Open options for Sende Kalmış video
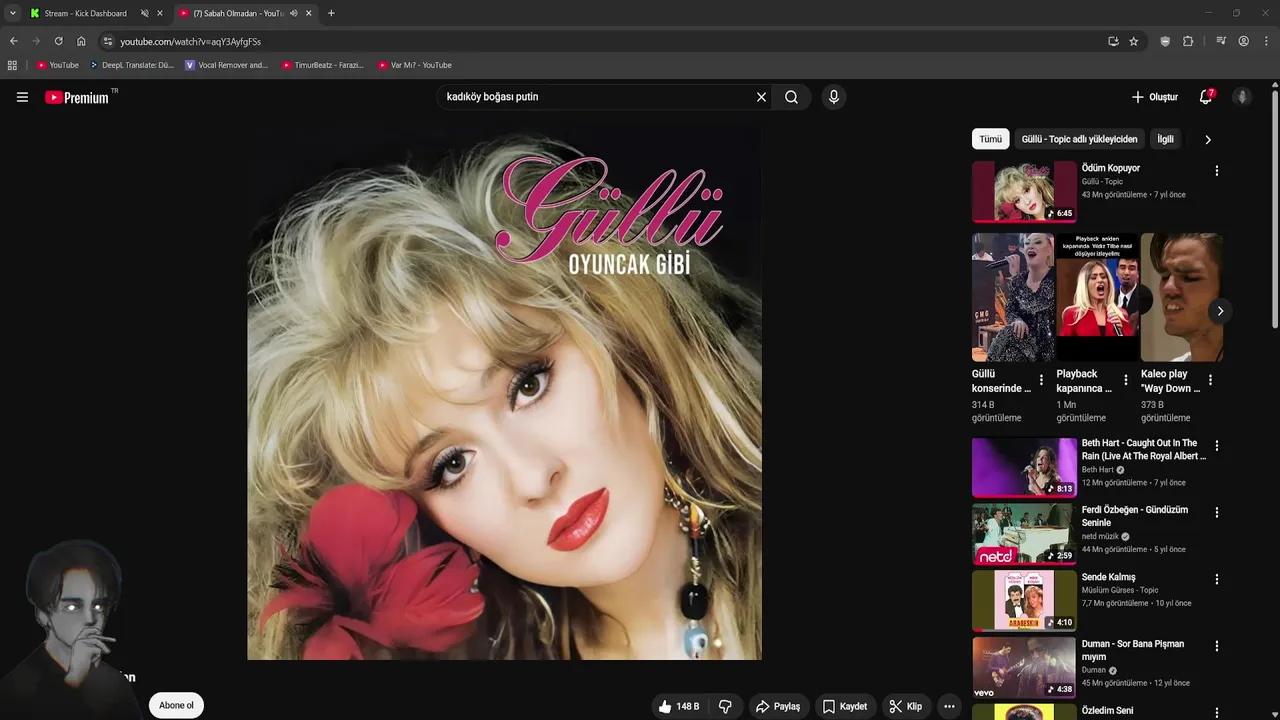 pos(1216,580)
